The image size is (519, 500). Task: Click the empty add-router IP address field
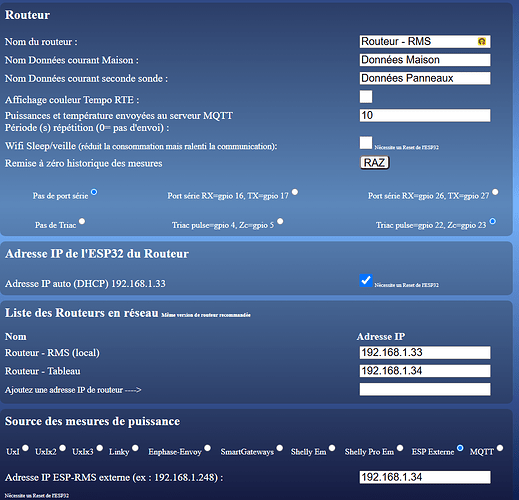coord(425,389)
